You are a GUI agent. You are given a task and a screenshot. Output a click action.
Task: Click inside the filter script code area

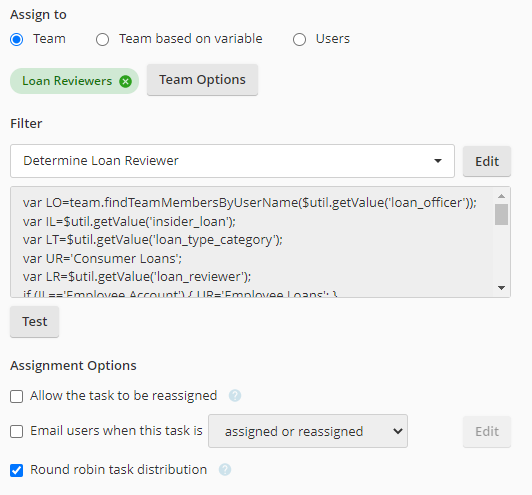(x=251, y=242)
